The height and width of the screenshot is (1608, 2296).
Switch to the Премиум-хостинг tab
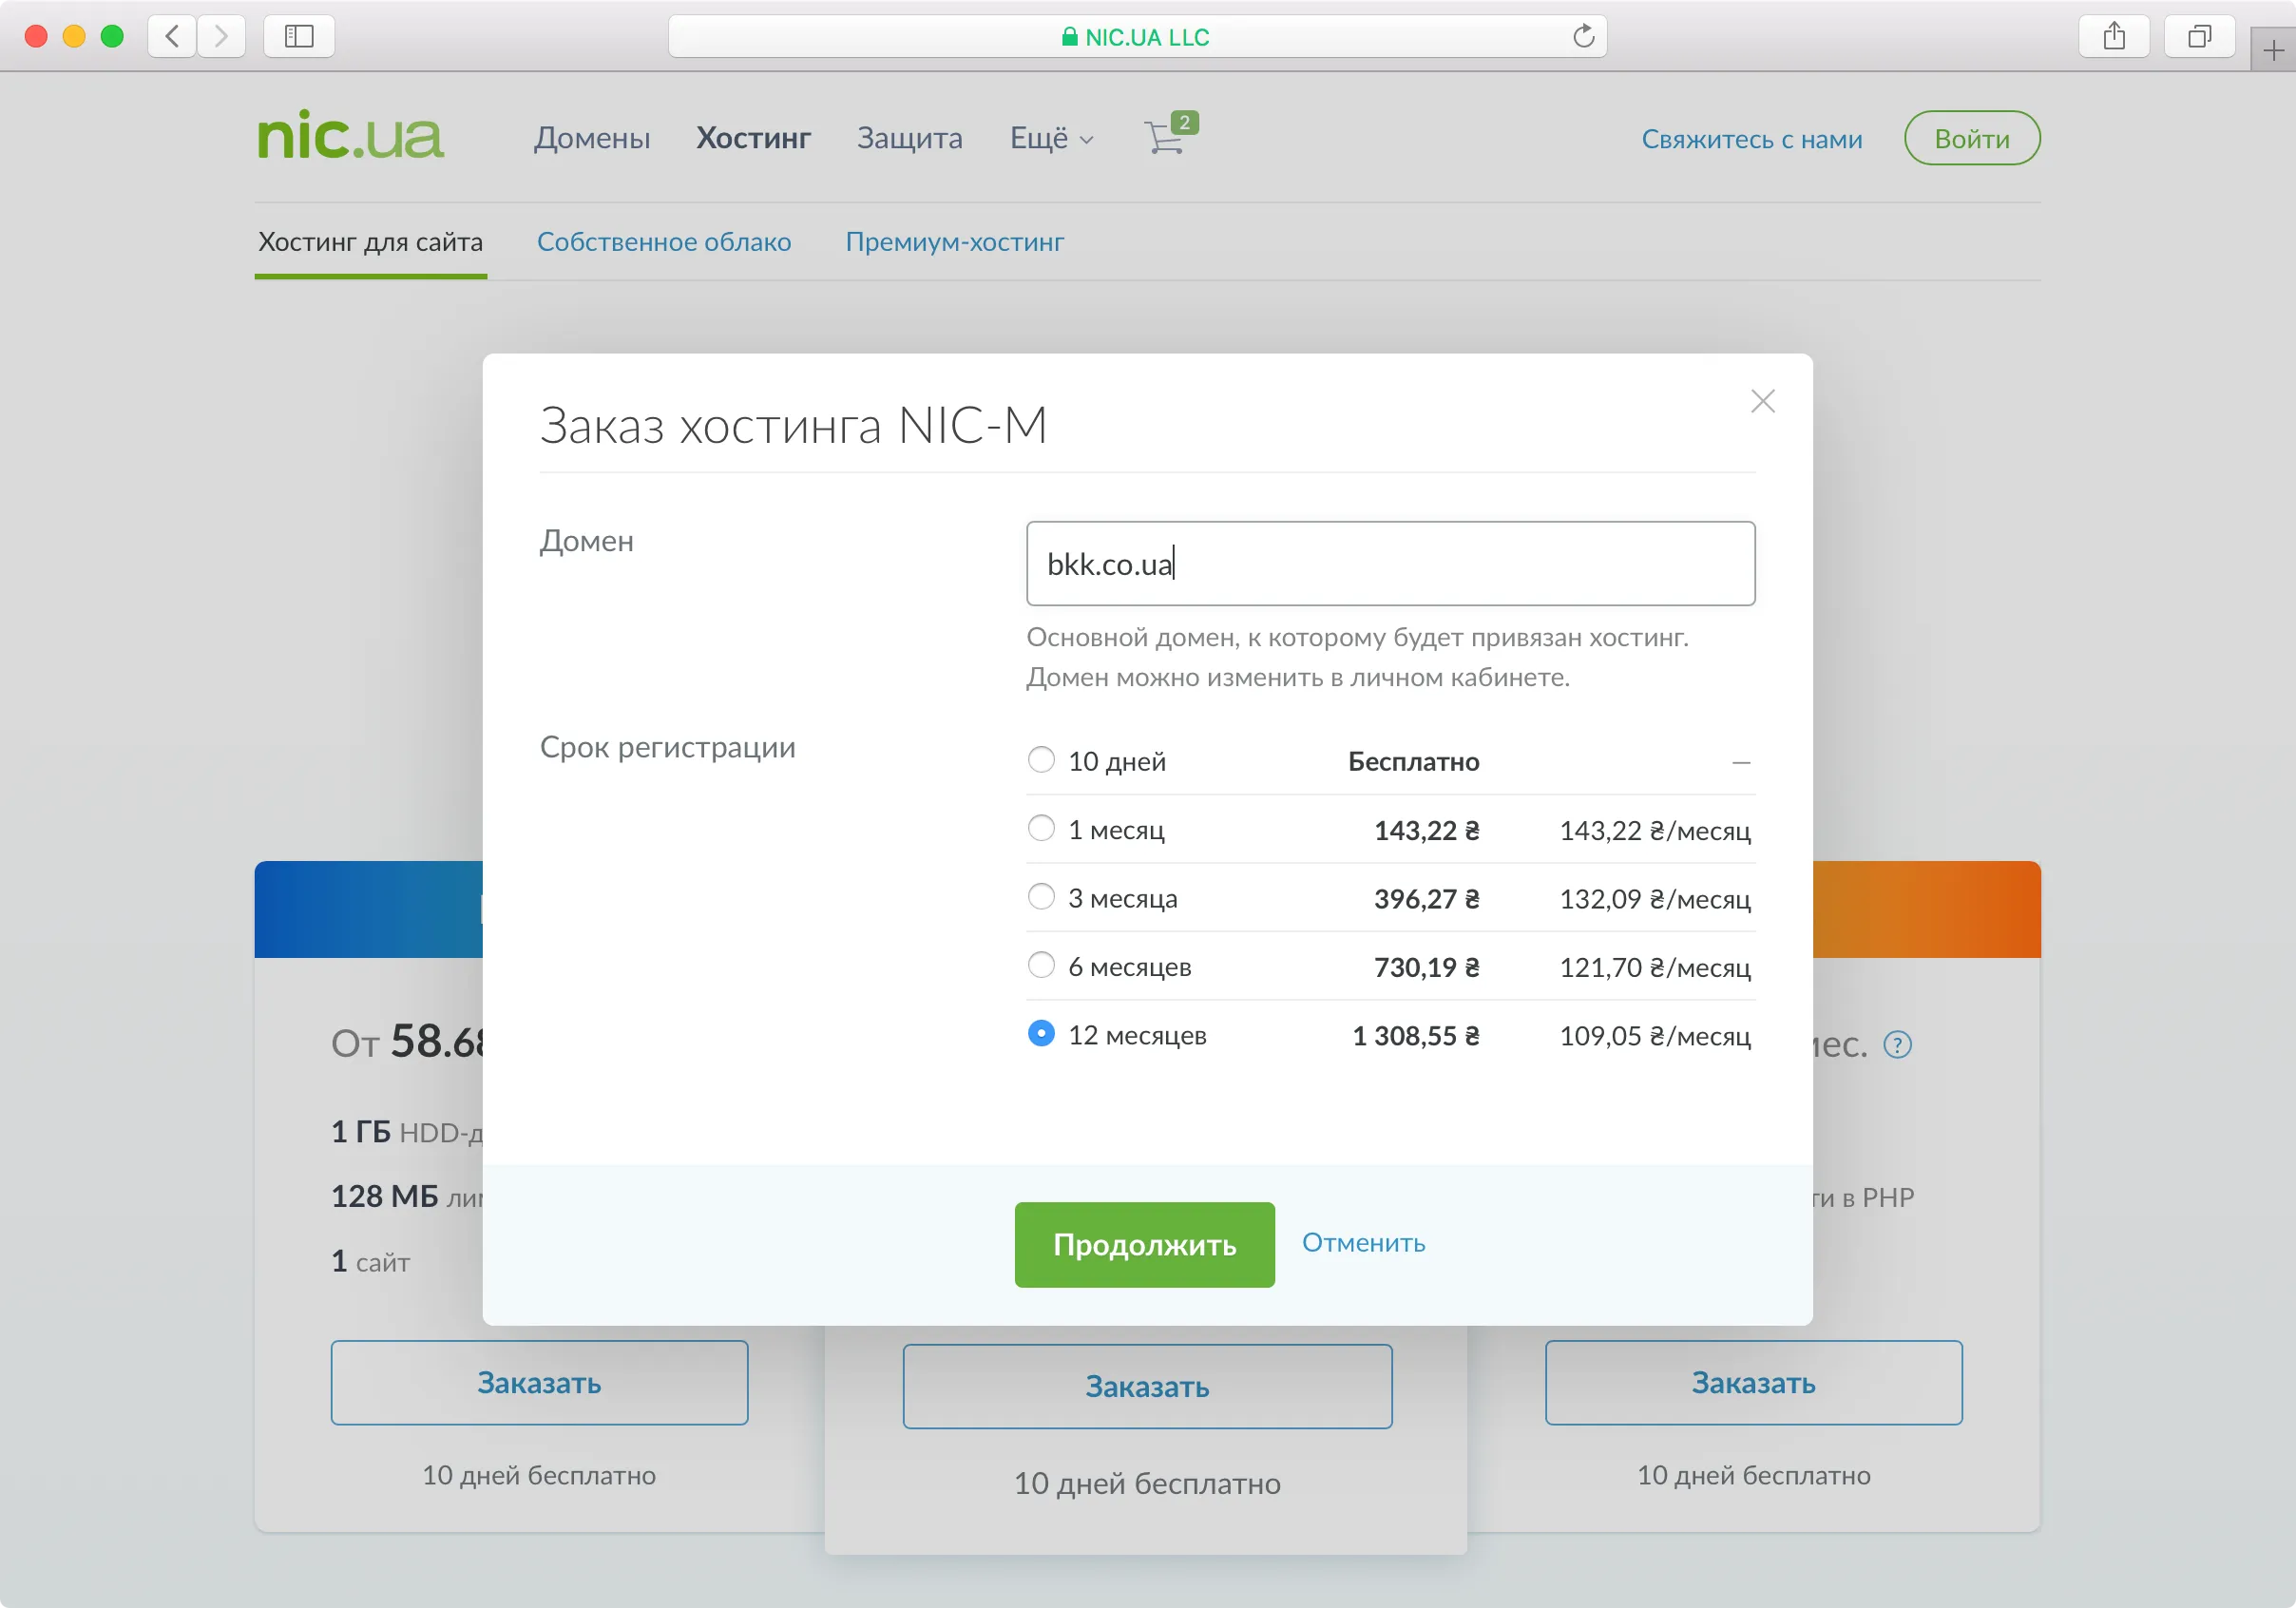[x=954, y=241]
